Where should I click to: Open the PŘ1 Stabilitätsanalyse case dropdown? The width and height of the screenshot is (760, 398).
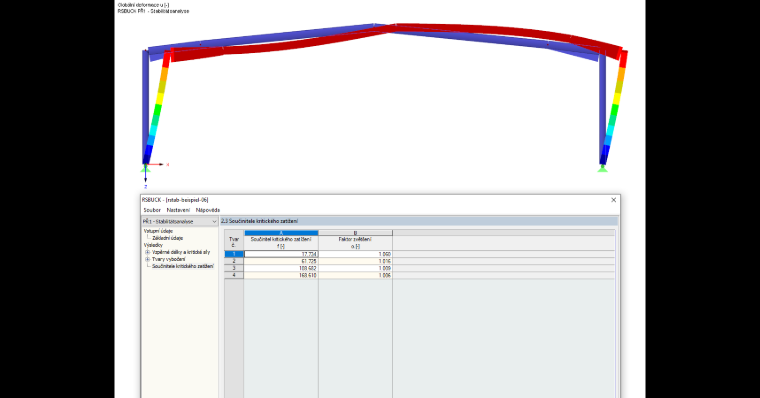click(x=180, y=222)
